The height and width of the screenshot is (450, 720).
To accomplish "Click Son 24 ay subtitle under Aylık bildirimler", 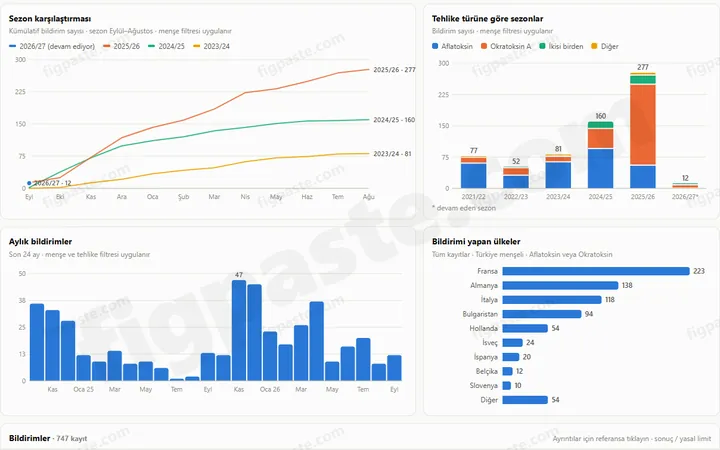I will (79, 254).
